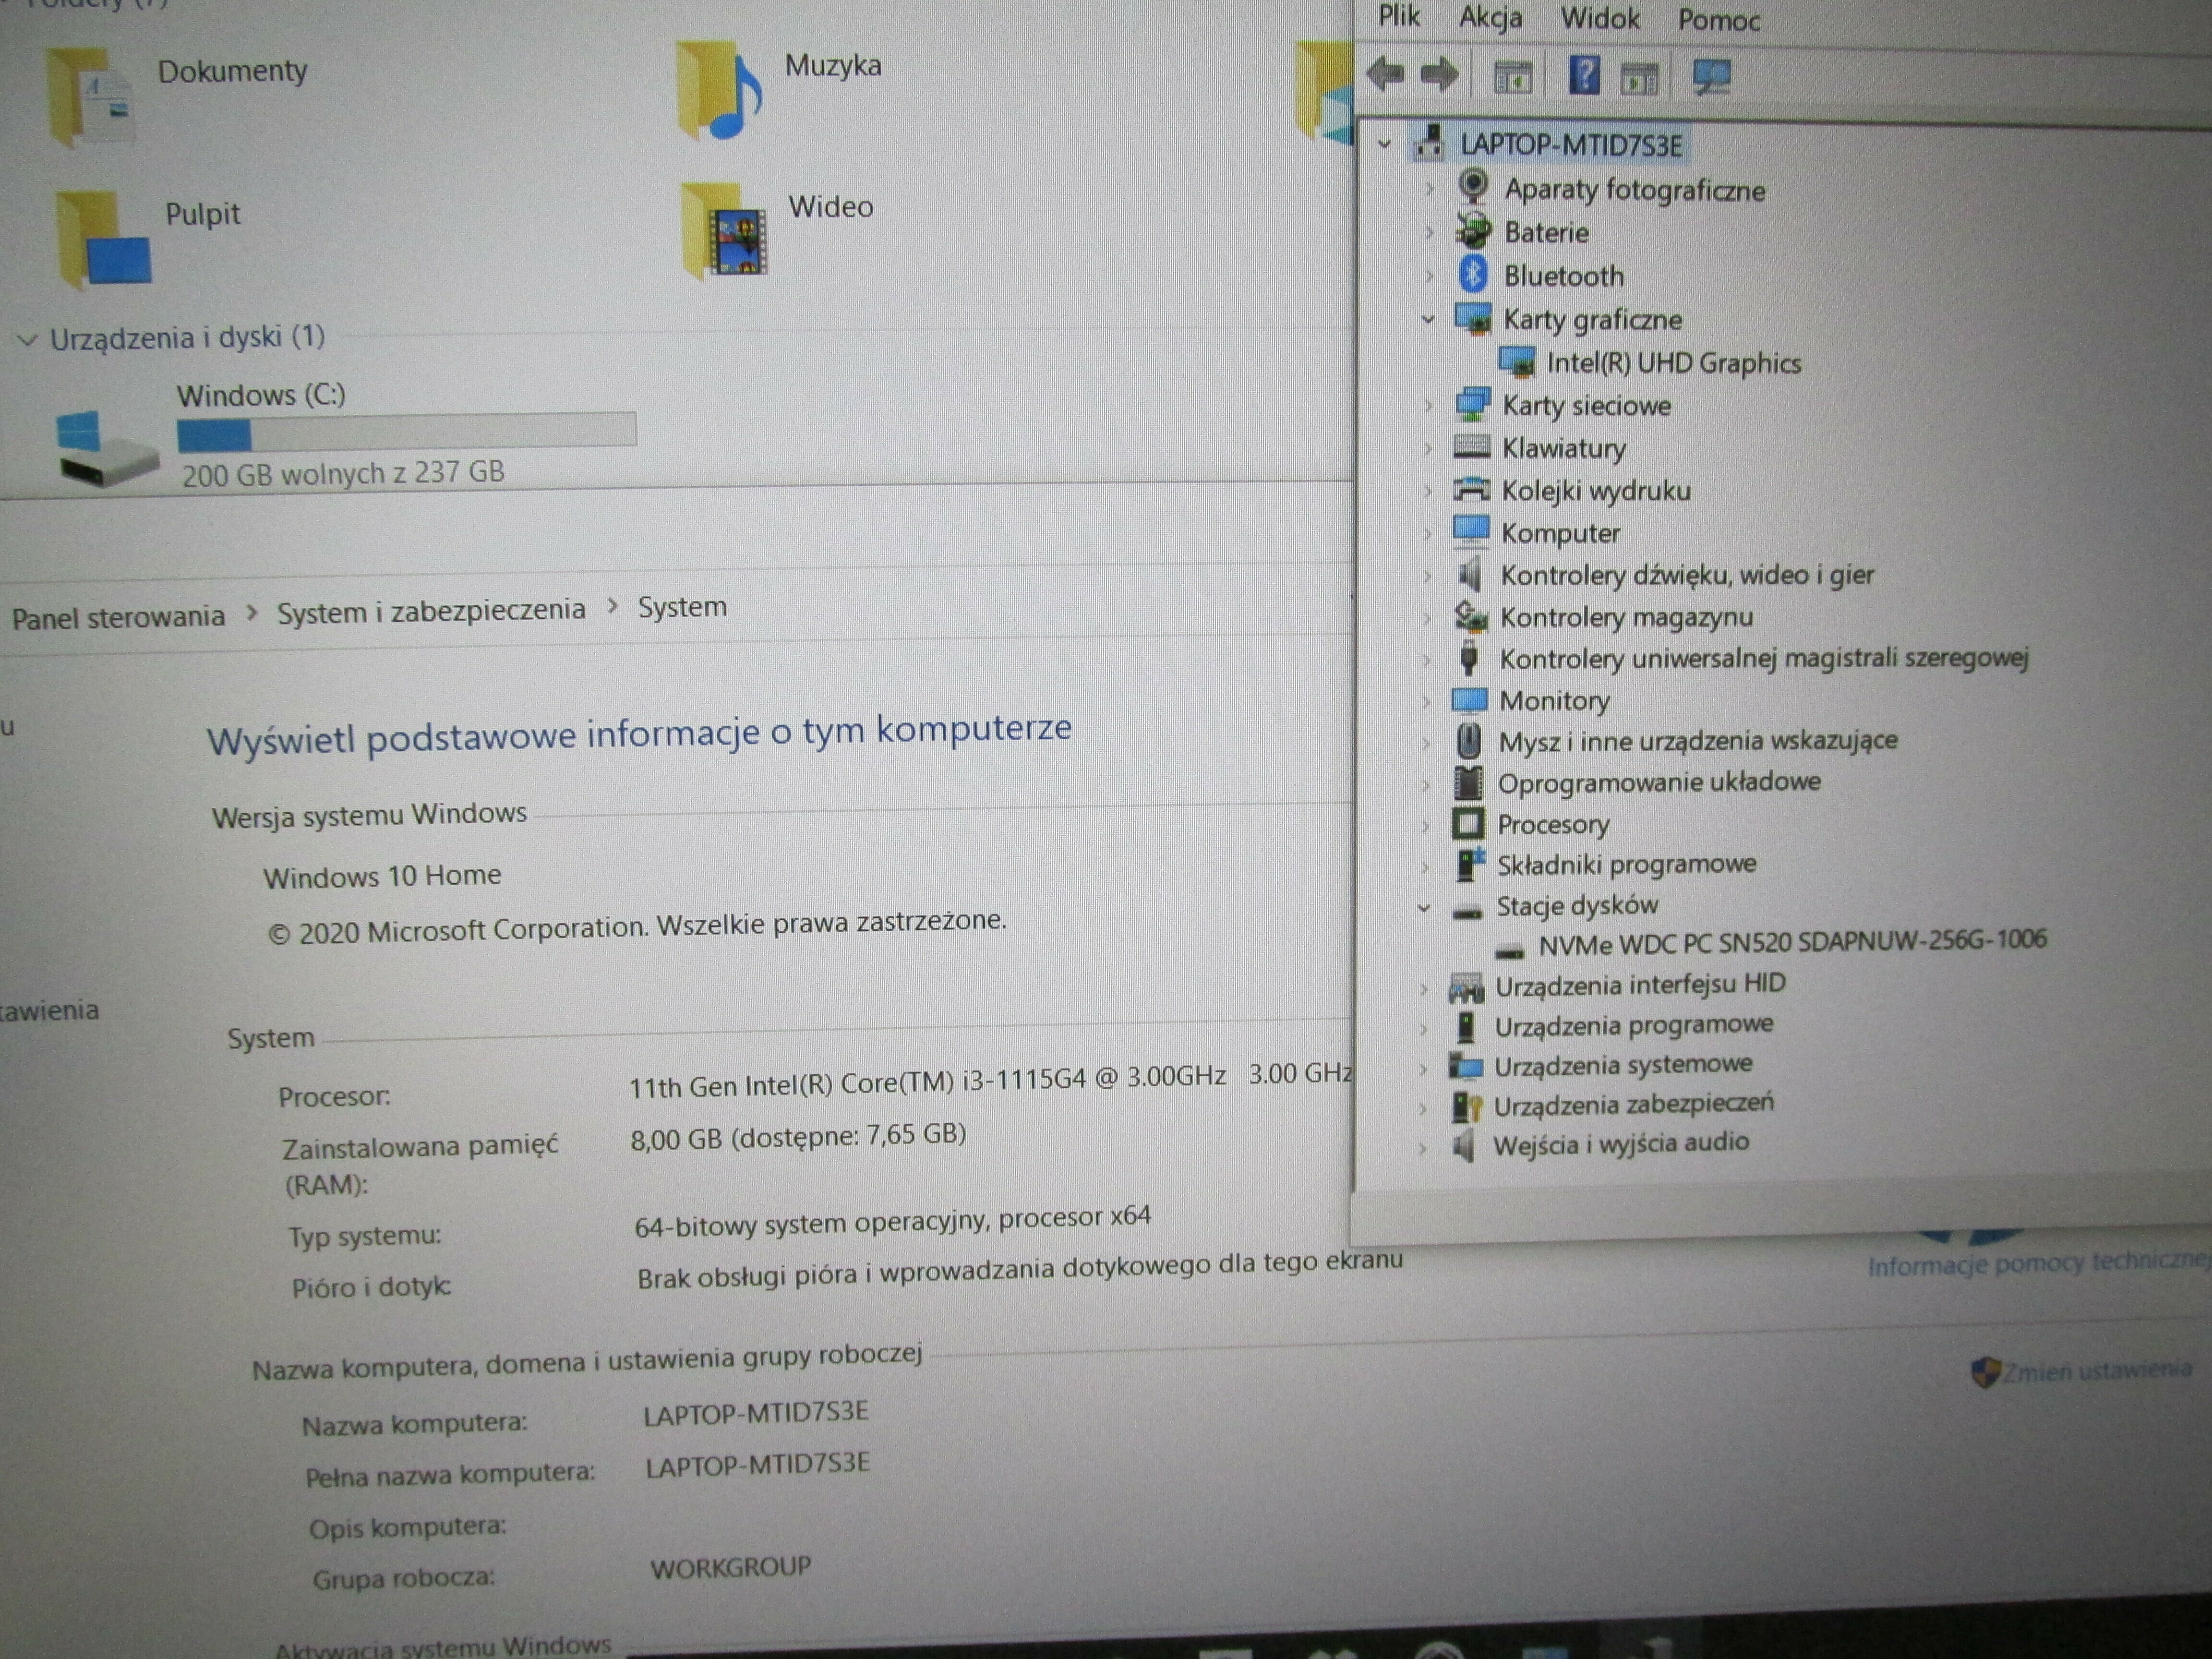Select the Mysz i inne urządzenia wskazujące icon
The height and width of the screenshot is (1659, 2212).
[1468, 741]
